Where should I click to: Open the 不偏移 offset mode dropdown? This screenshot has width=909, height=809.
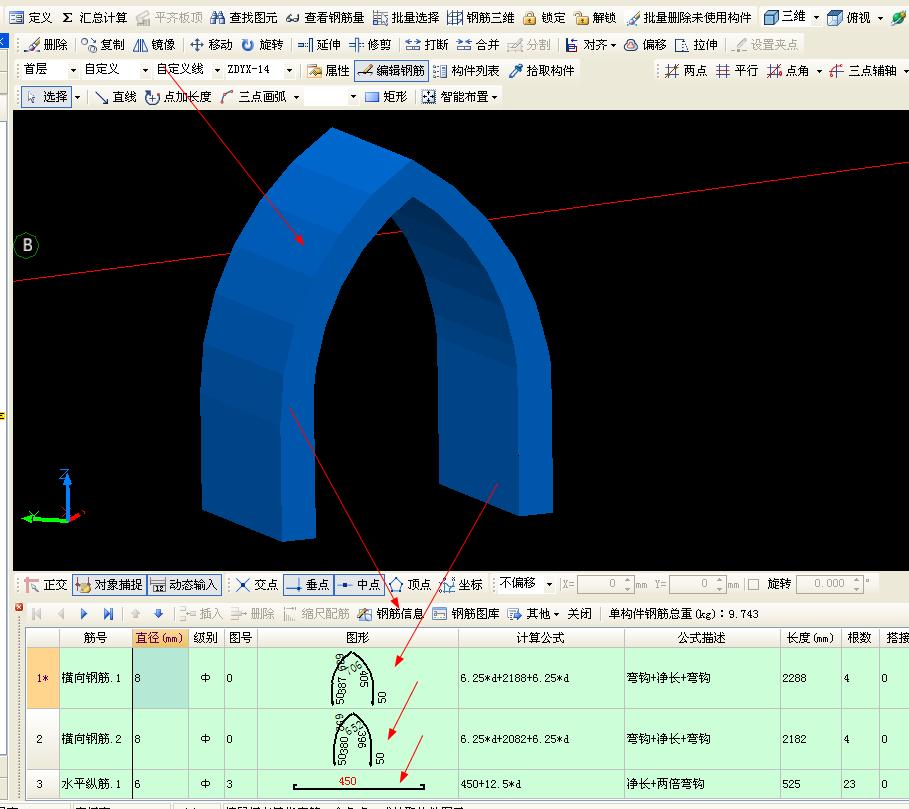point(549,584)
